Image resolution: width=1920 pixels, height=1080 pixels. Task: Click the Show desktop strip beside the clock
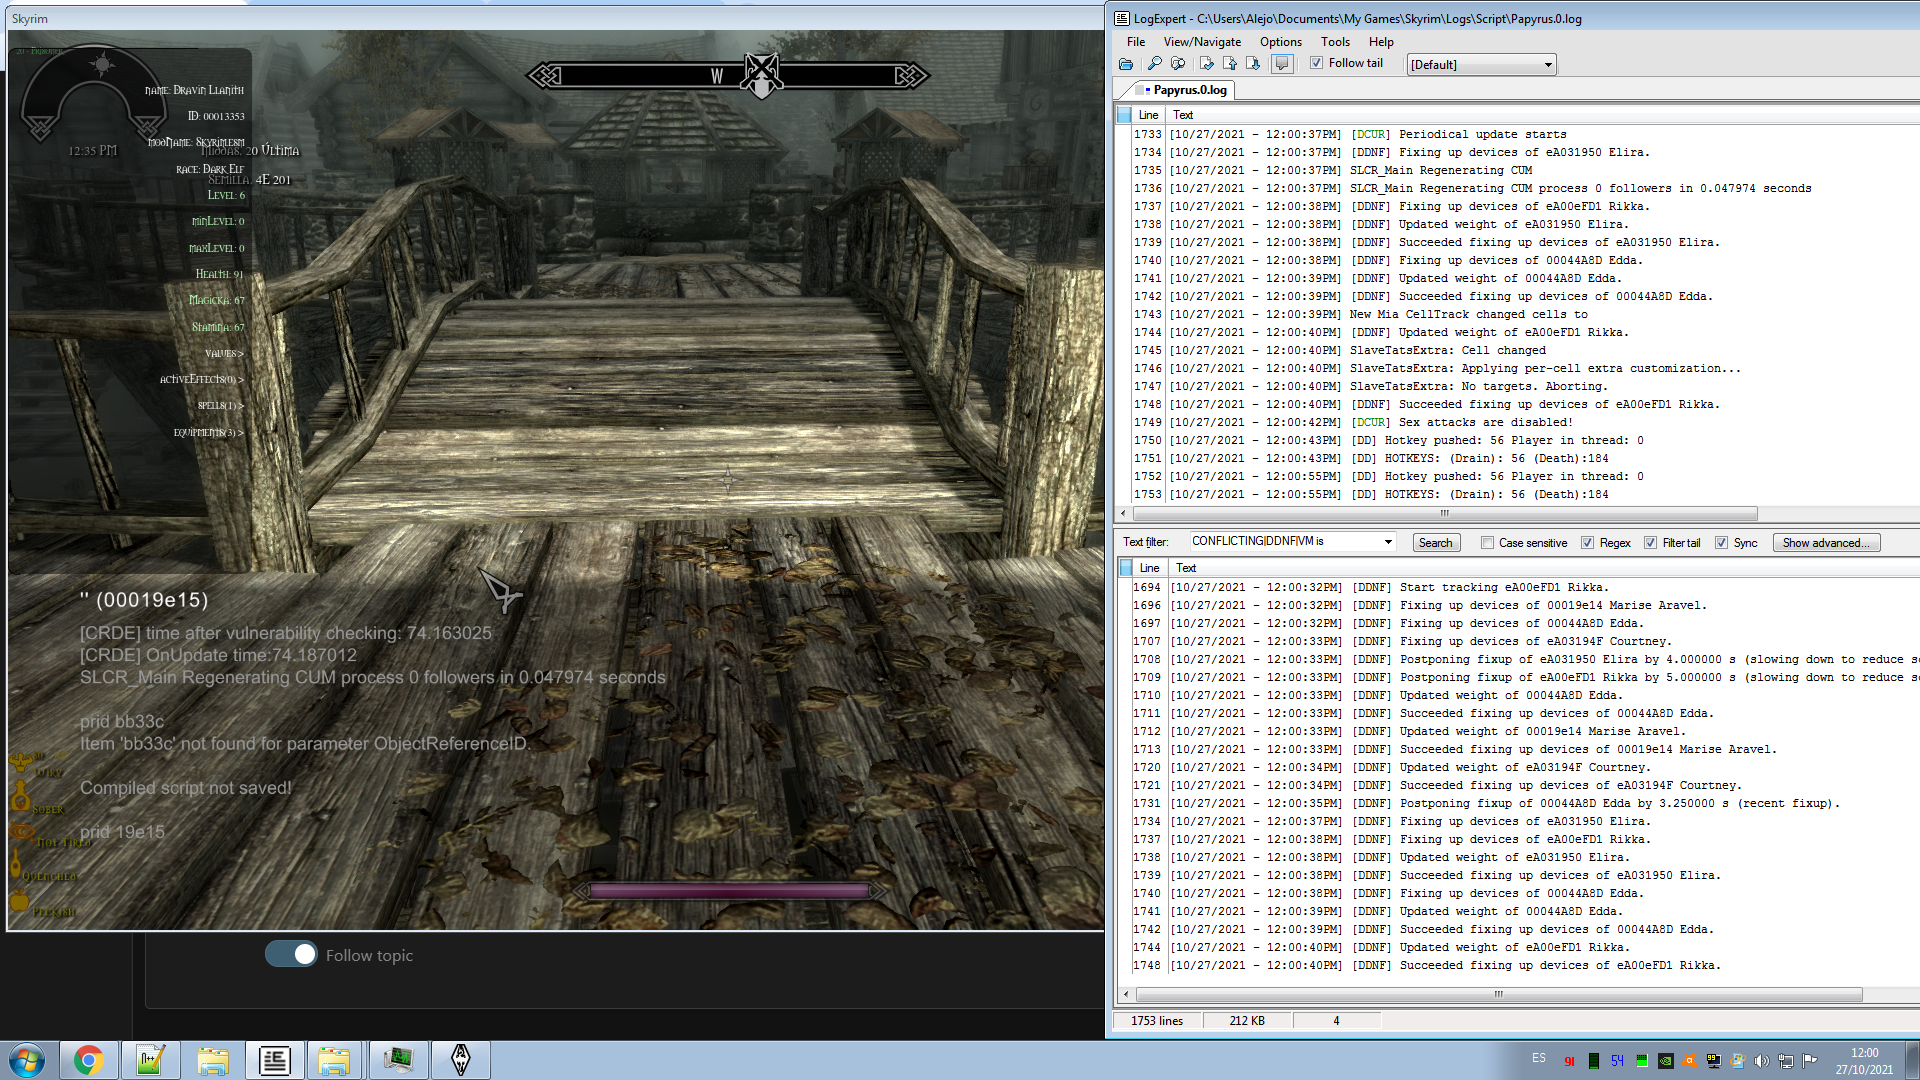1912,1060
